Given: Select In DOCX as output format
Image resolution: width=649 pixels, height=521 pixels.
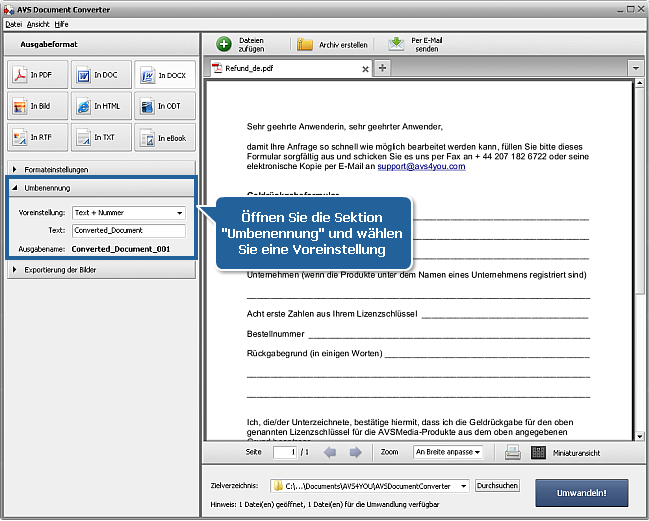Looking at the screenshot, I should tap(164, 75).
